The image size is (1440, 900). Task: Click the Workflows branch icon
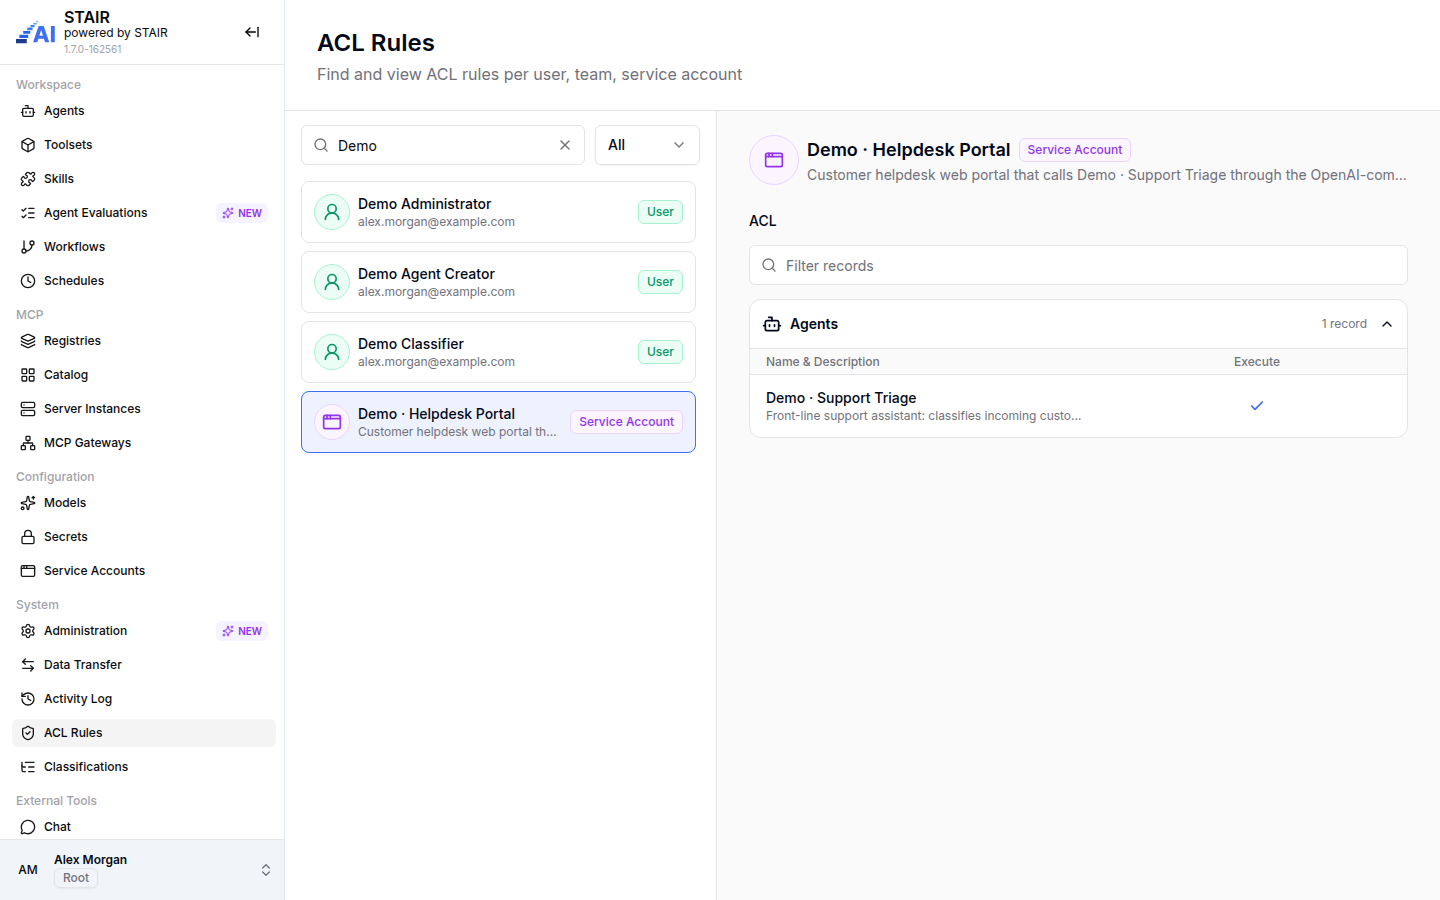28,247
